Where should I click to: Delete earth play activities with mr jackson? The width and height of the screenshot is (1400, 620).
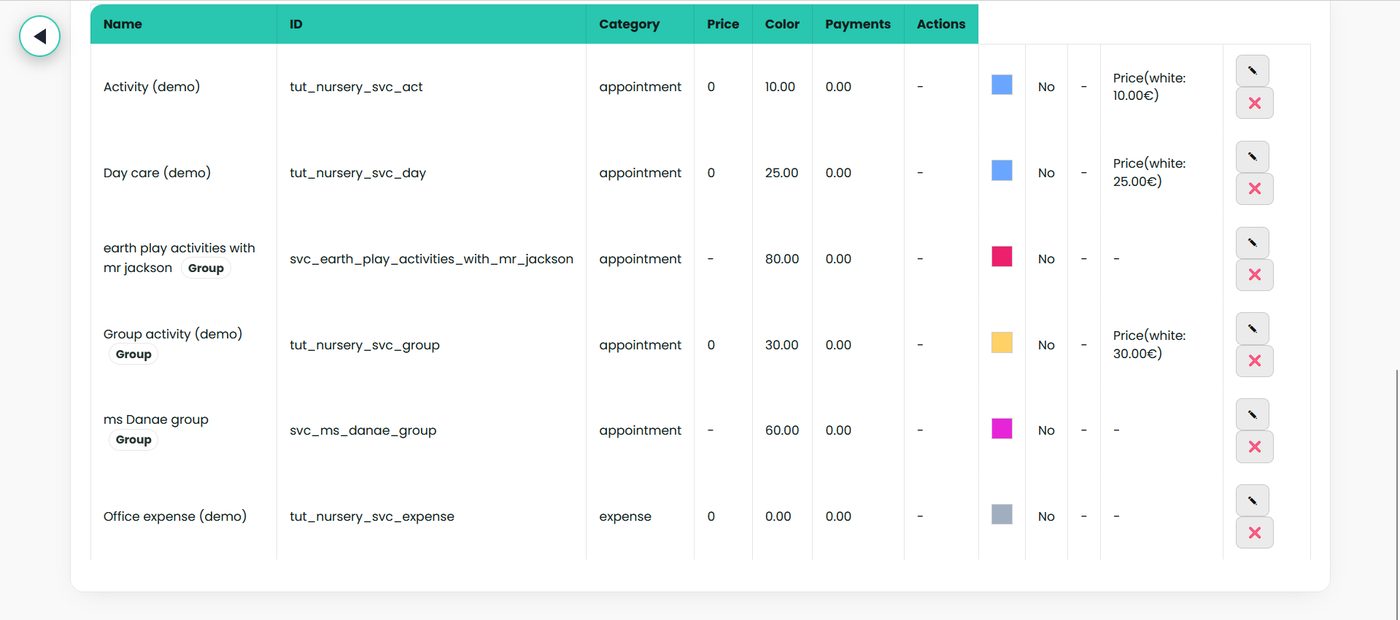1254,275
